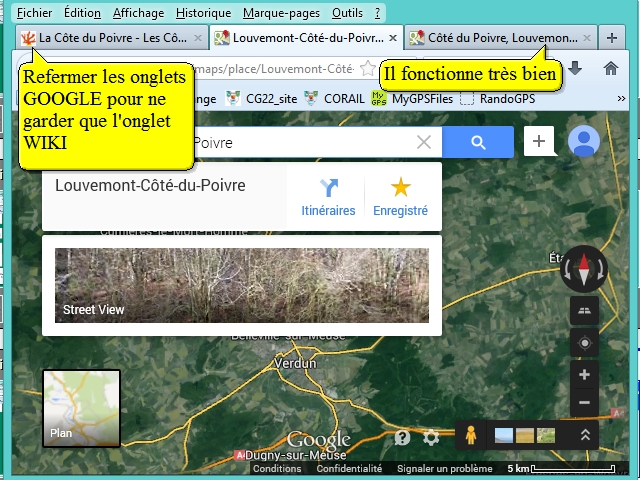The image size is (640, 480).
Task: Toggle the Enregistré star
Action: [x=400, y=197]
